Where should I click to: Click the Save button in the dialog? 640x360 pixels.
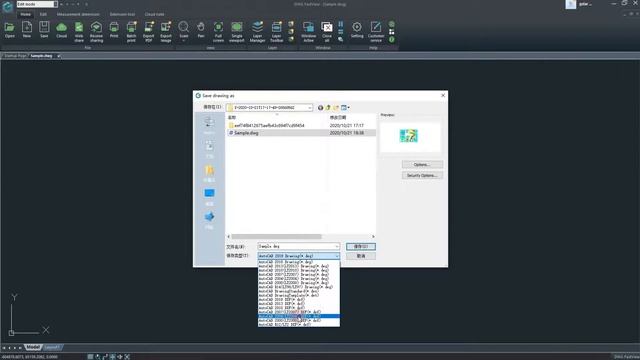click(361, 247)
